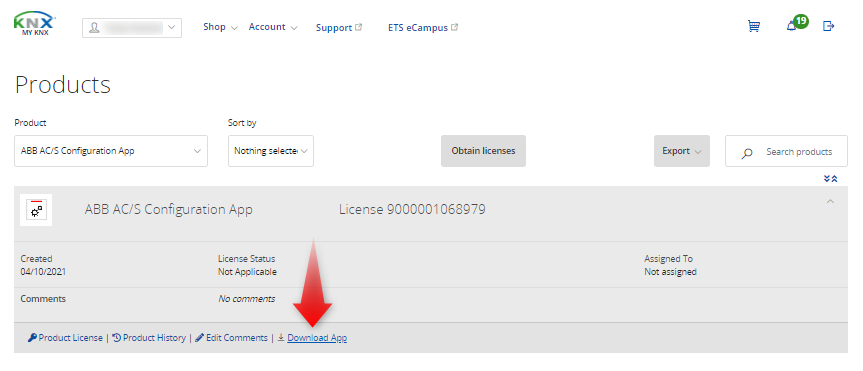Click the Created date 04/10/2021
This screenshot has height=371, width=863.
(x=43, y=272)
